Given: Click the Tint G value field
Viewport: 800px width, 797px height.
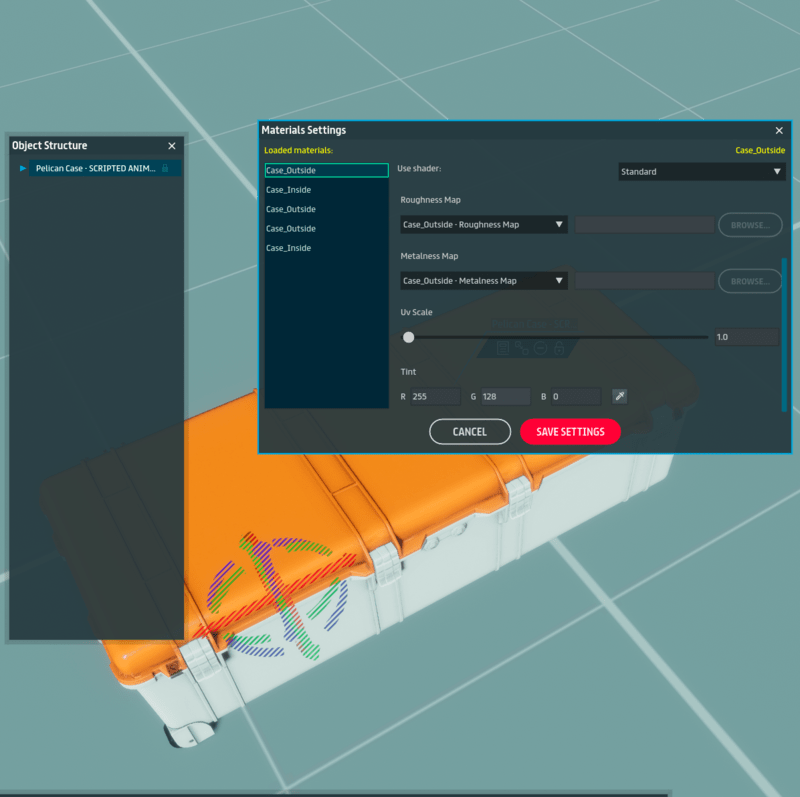Looking at the screenshot, I should (x=505, y=397).
